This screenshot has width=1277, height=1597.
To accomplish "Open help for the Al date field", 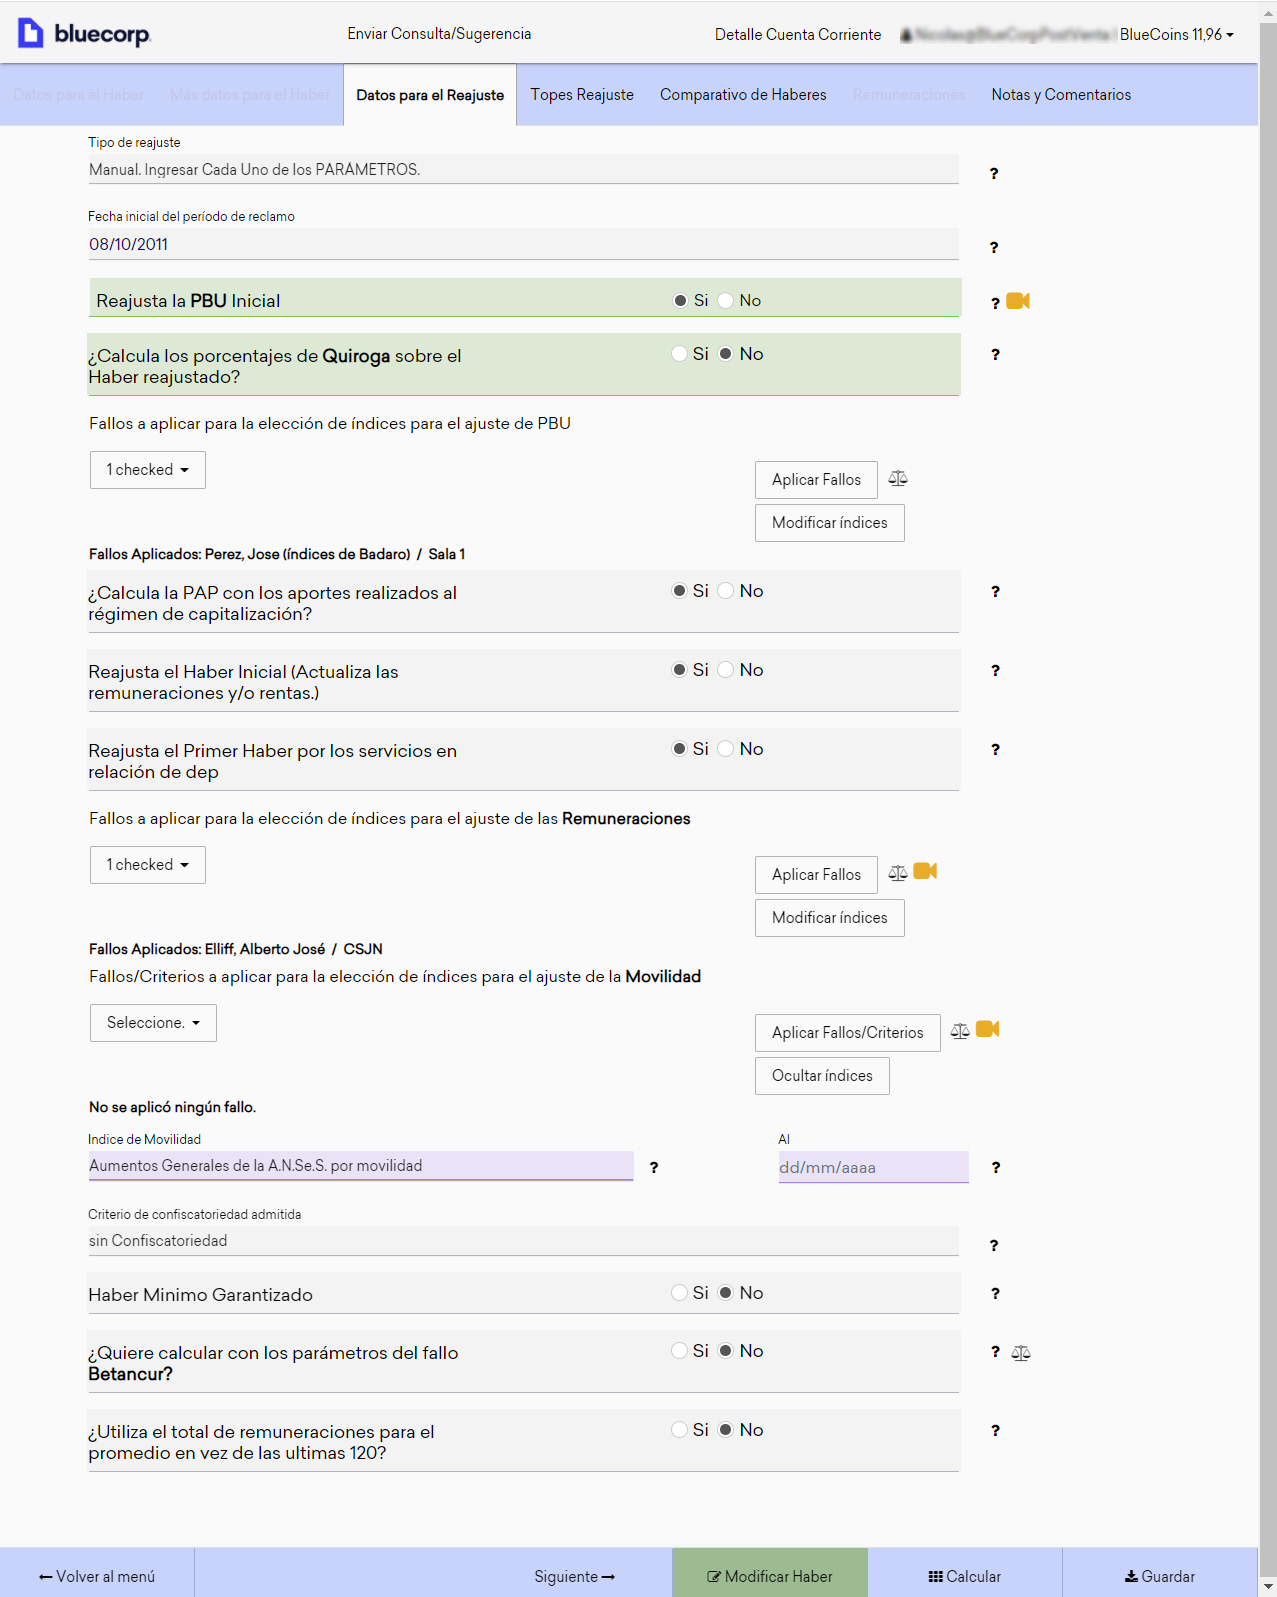I will (995, 1167).
